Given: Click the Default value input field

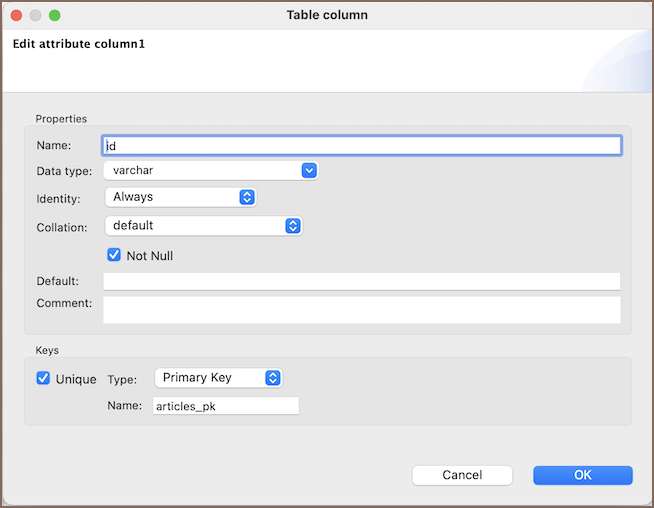Looking at the screenshot, I should coord(361,281).
